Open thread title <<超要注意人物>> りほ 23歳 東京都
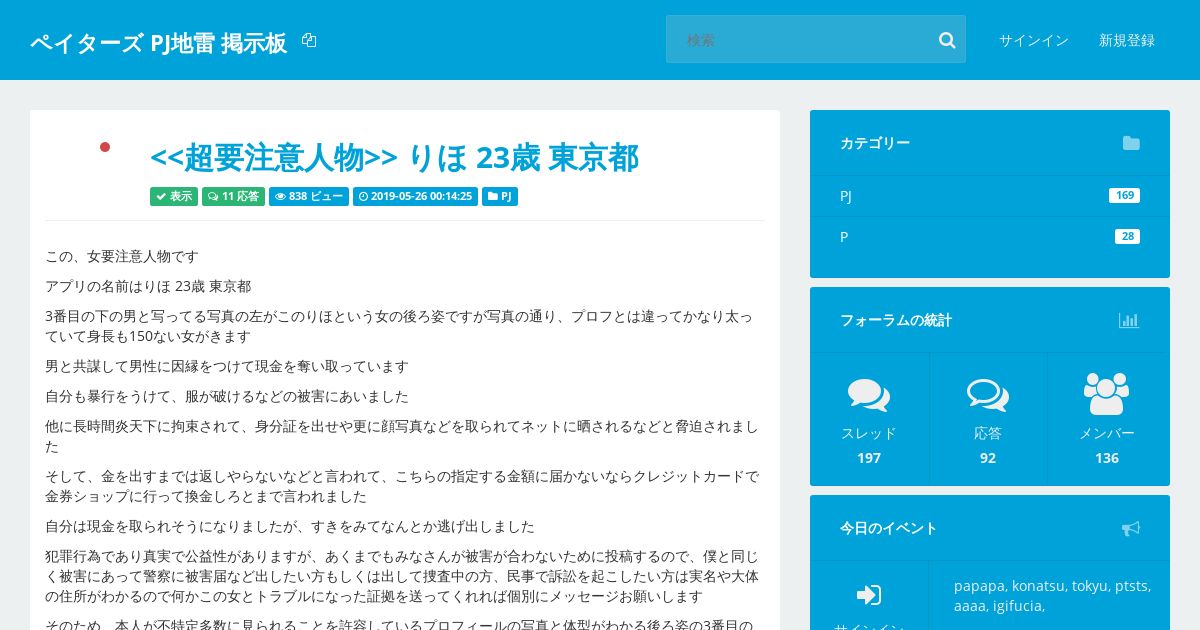The width and height of the screenshot is (1200, 630). click(x=394, y=158)
